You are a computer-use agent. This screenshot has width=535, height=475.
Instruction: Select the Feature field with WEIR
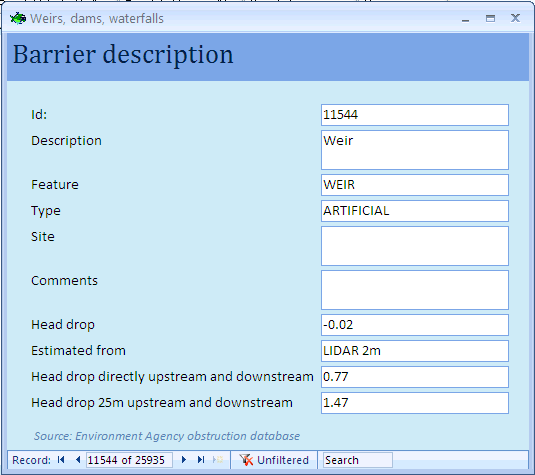415,185
